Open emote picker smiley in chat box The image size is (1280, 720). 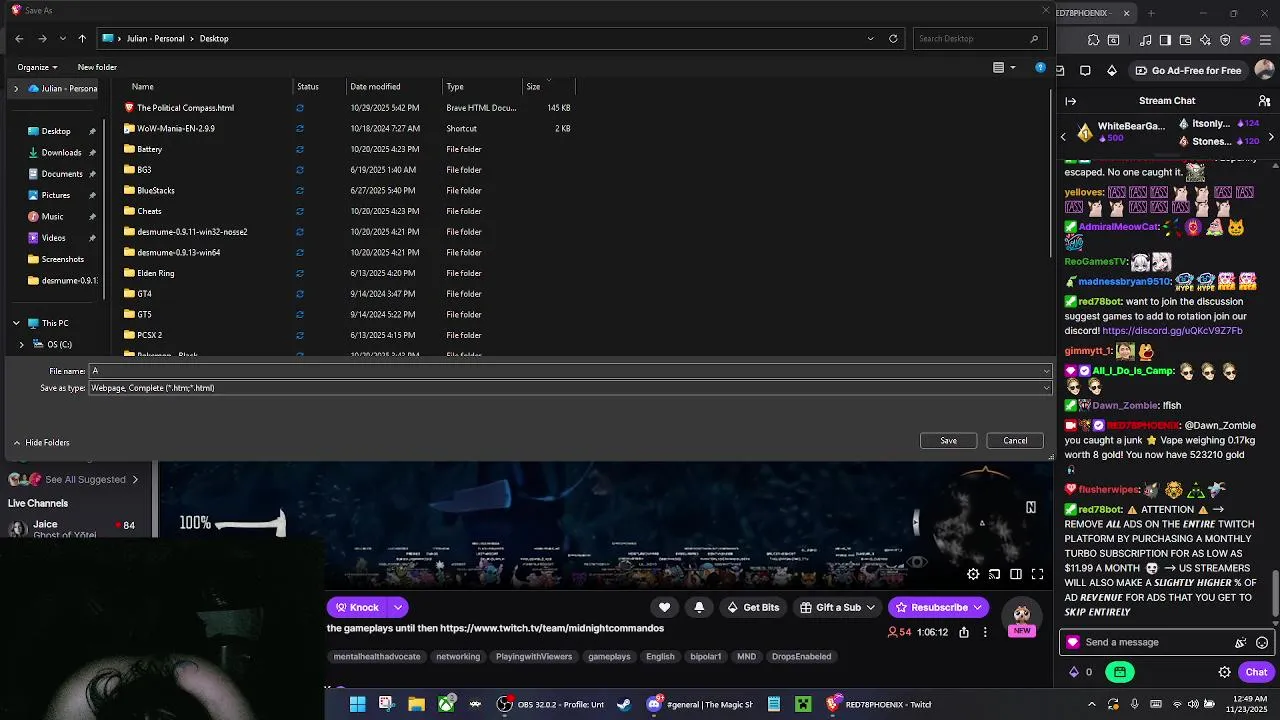pyautogui.click(x=1262, y=643)
